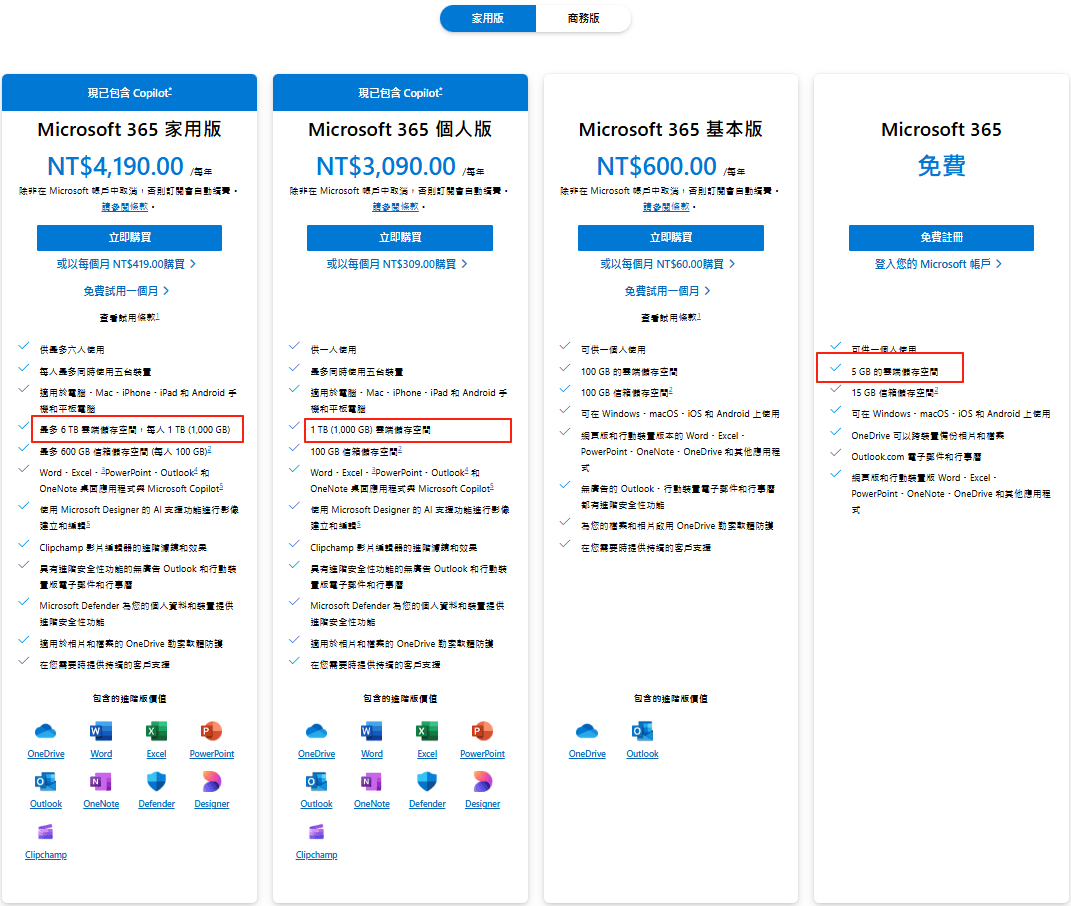Screen dimensions: 1071x906
Task: Click PowerPoint text link in 個人版 plan
Action: coord(482,754)
